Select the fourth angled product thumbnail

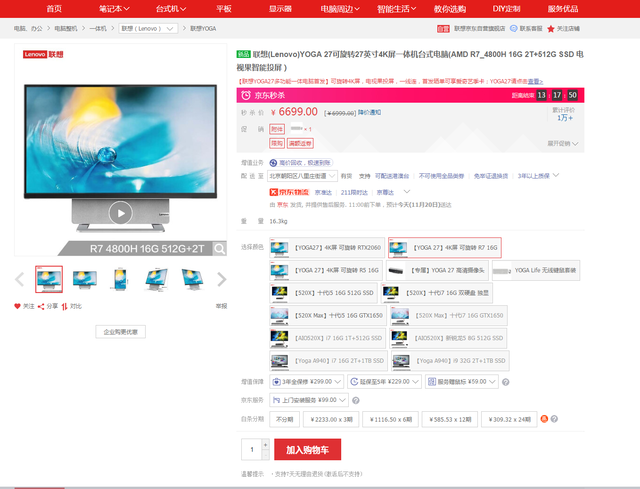156,279
